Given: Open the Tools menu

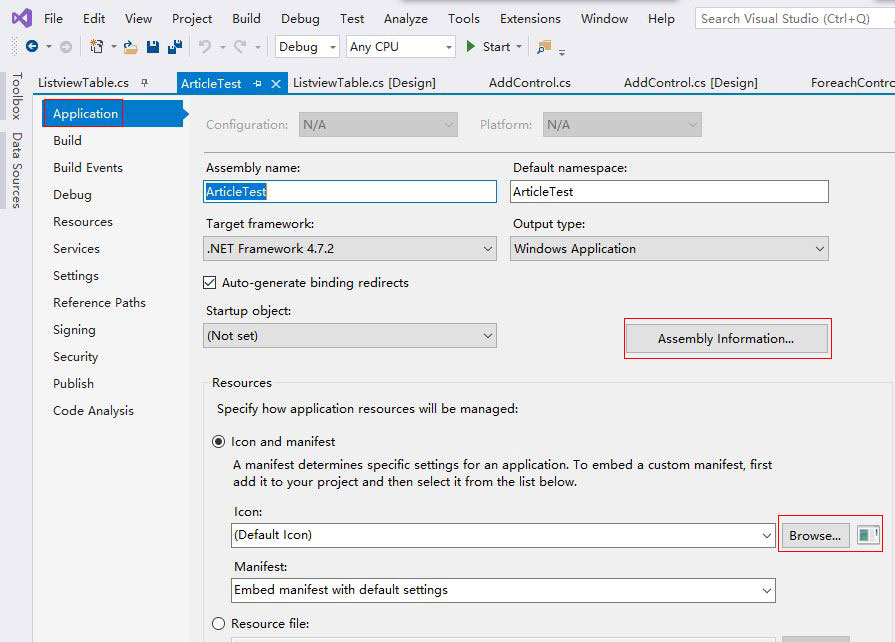Looking at the screenshot, I should 463,19.
